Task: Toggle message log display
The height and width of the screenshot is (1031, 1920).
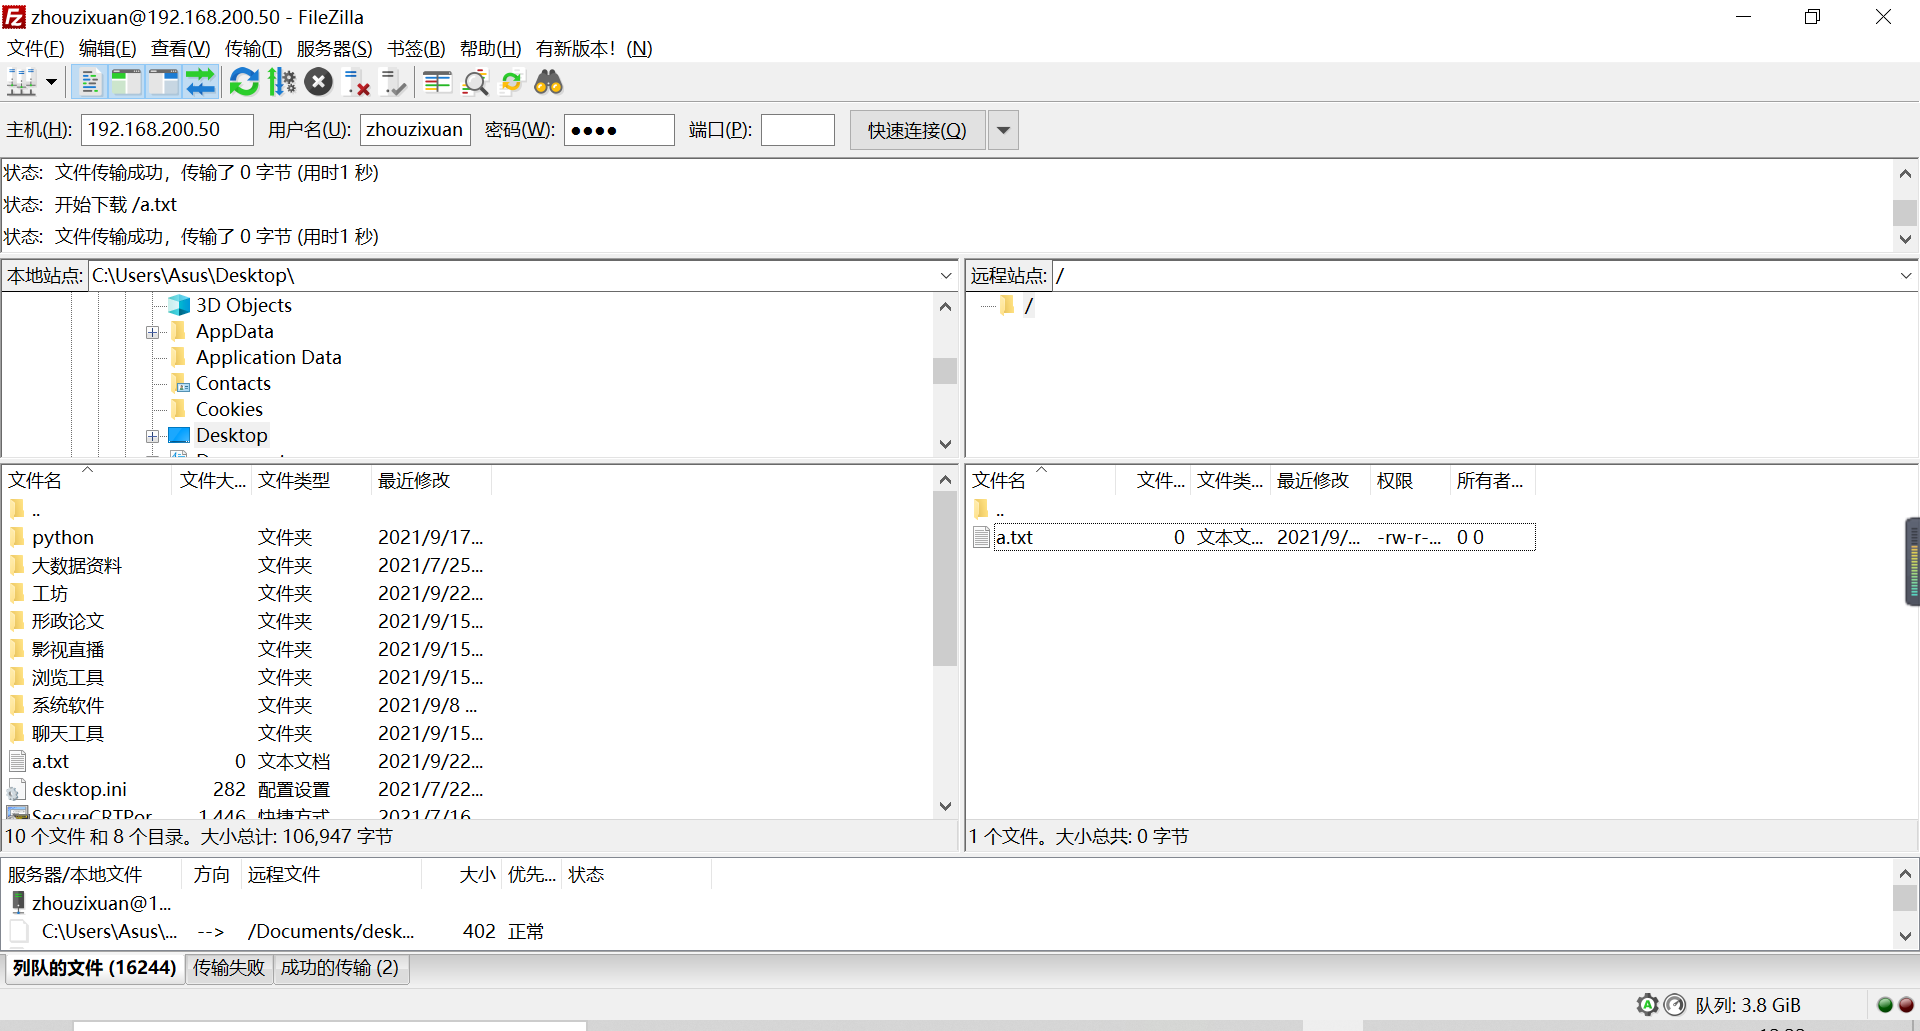Action: [90, 82]
